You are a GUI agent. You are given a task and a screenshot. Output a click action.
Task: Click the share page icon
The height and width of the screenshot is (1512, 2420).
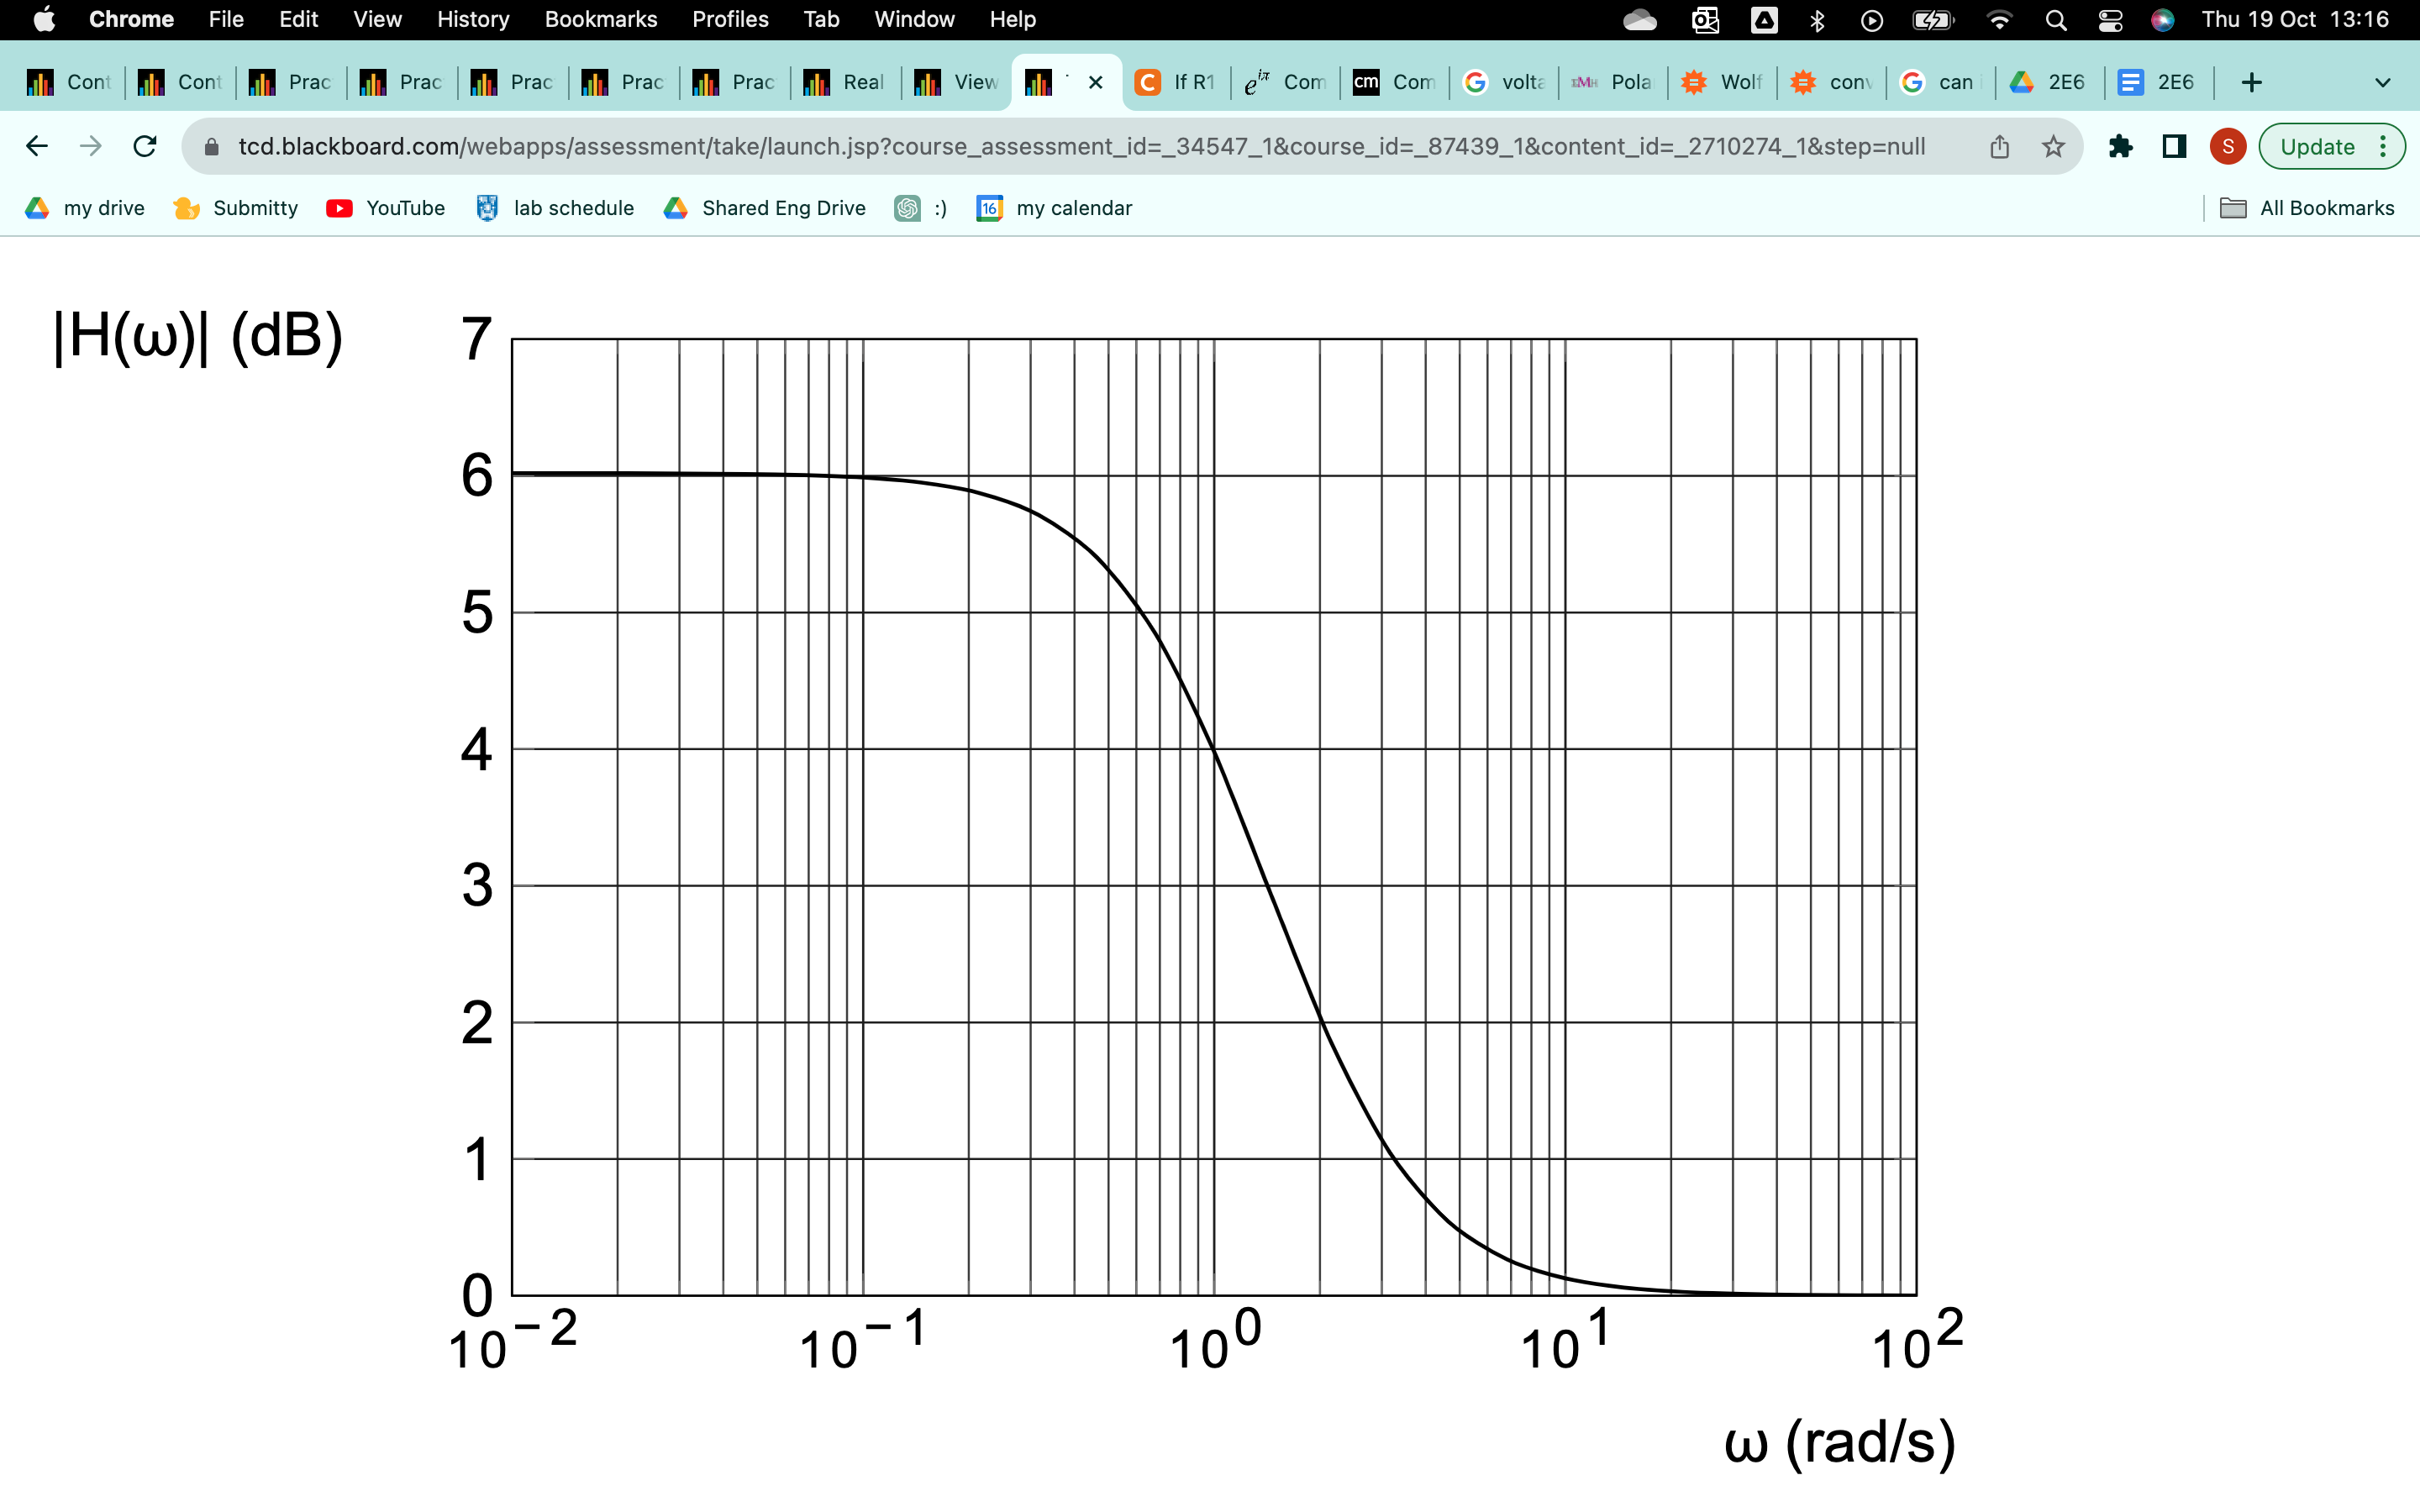pos(1999,147)
